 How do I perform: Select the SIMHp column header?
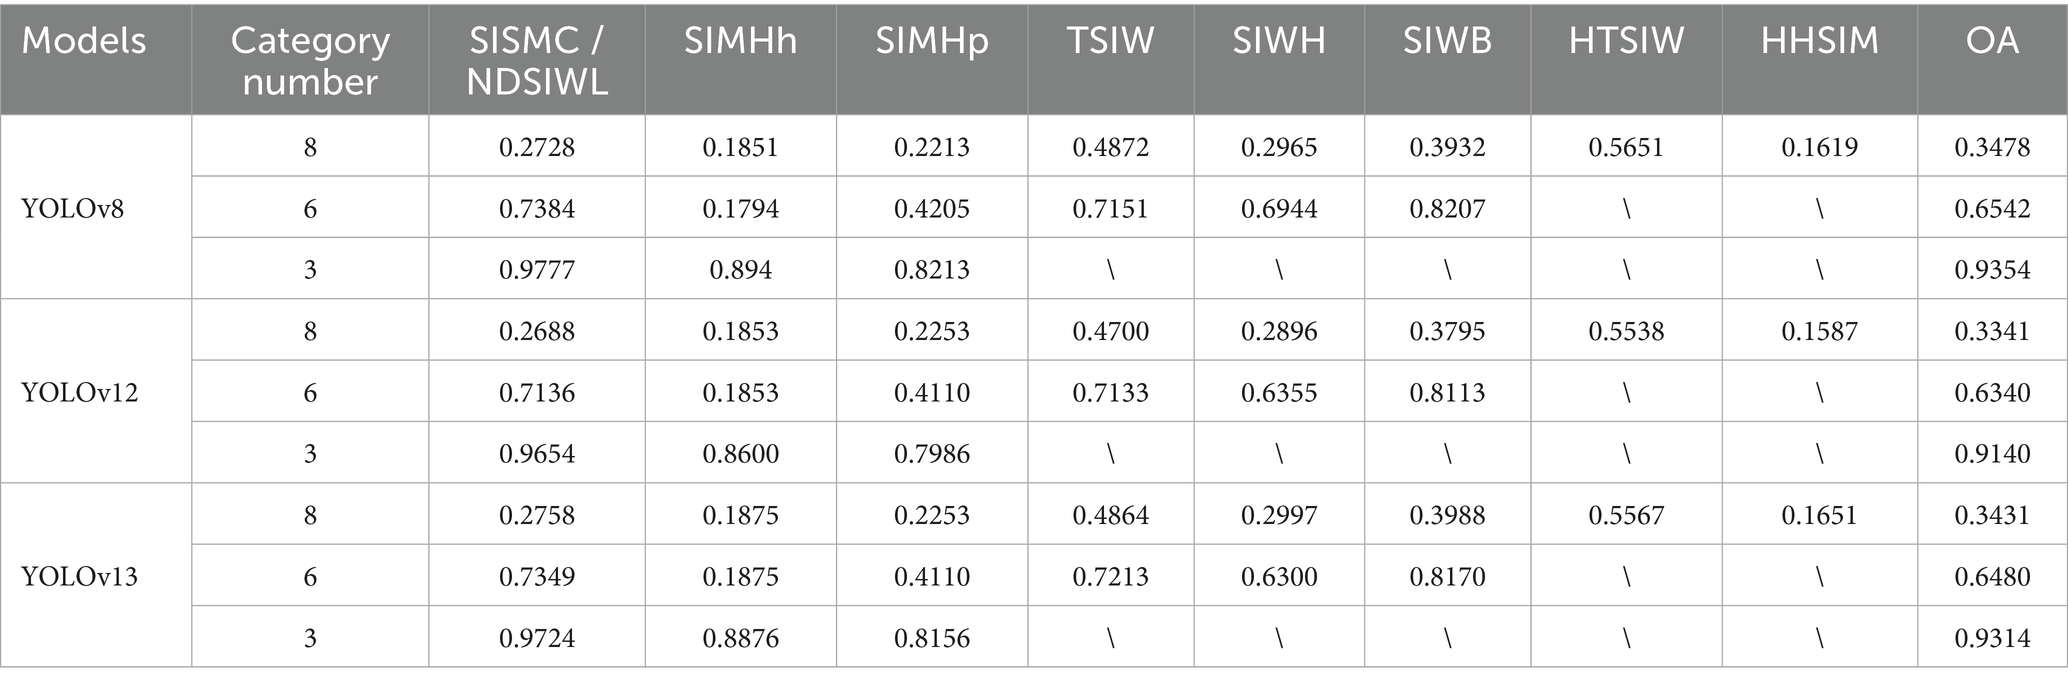932,41
